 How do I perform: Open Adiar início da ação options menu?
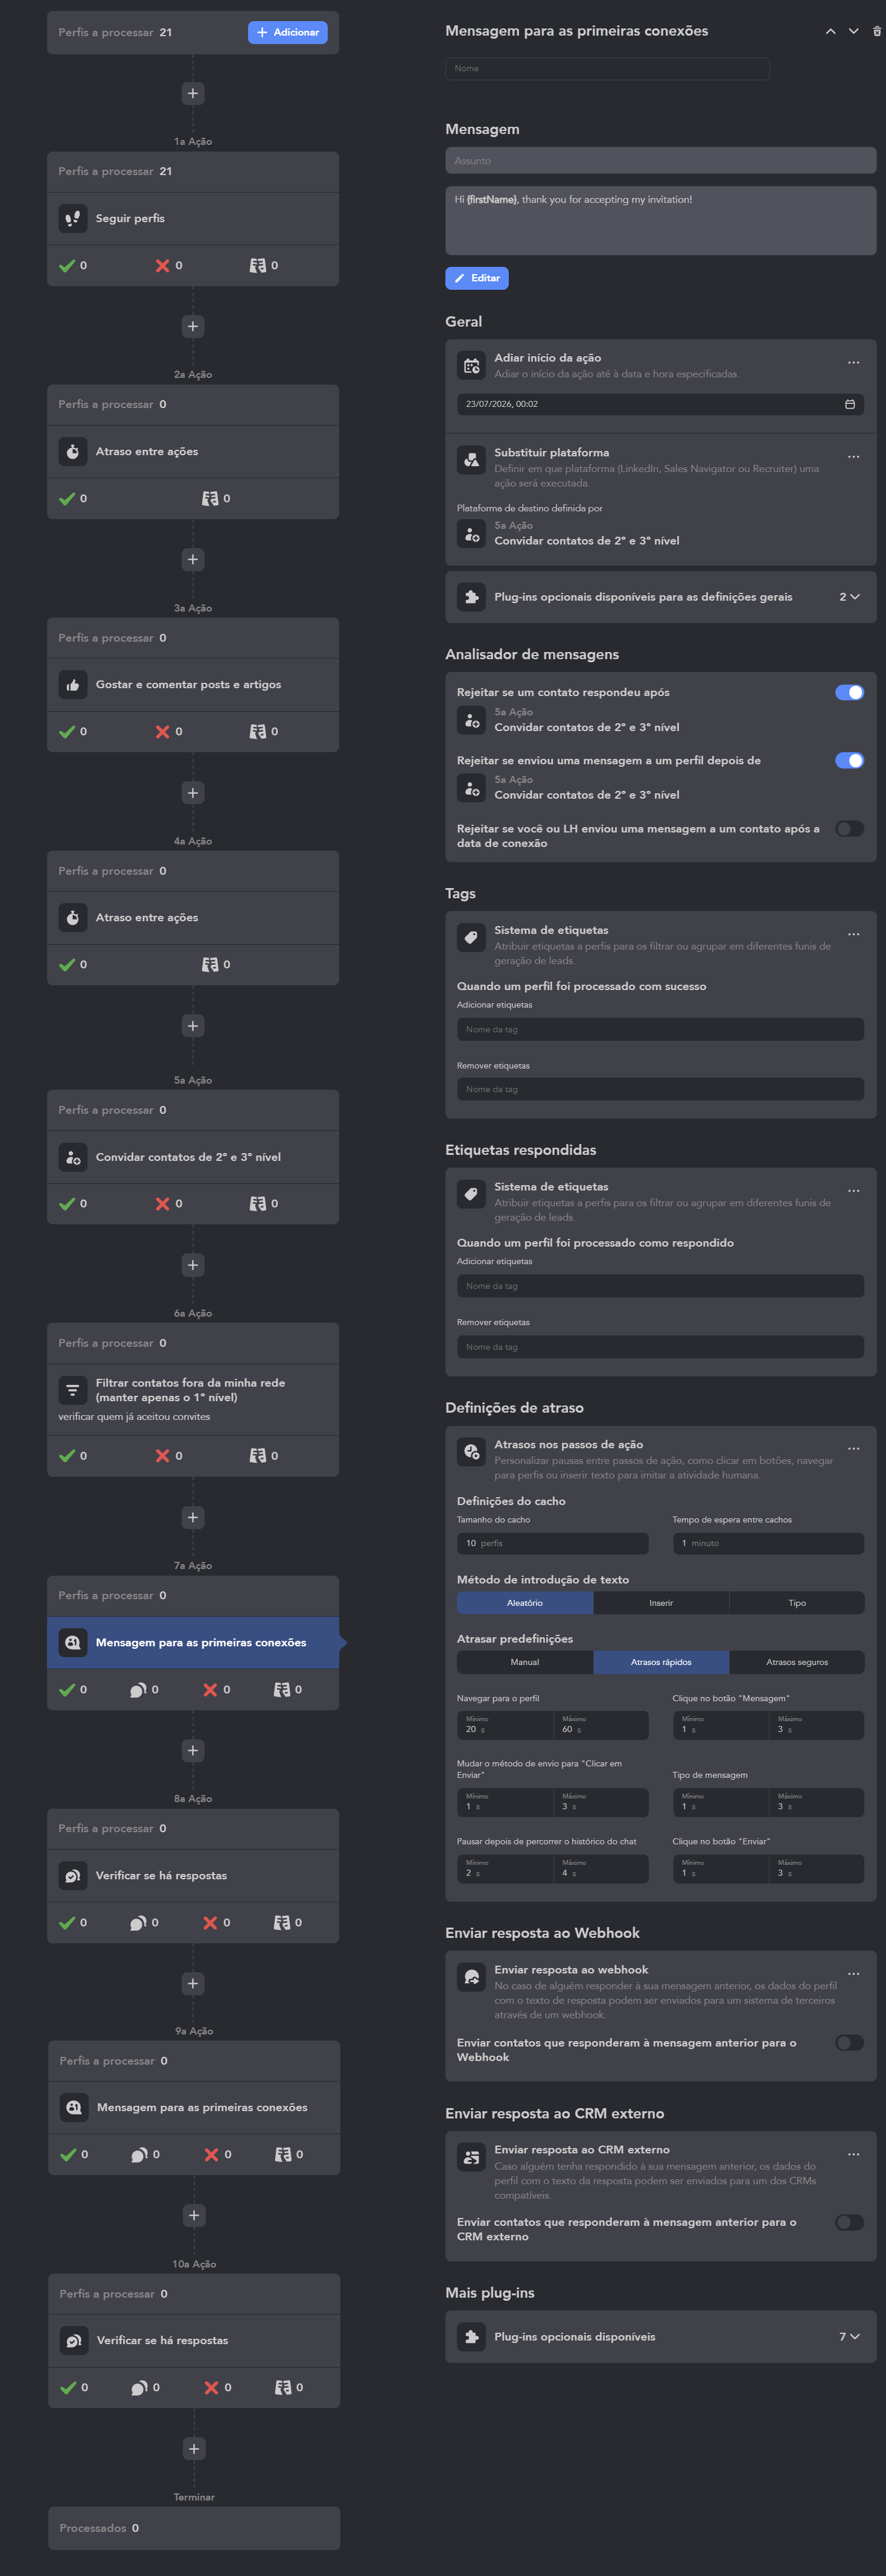pyautogui.click(x=853, y=363)
